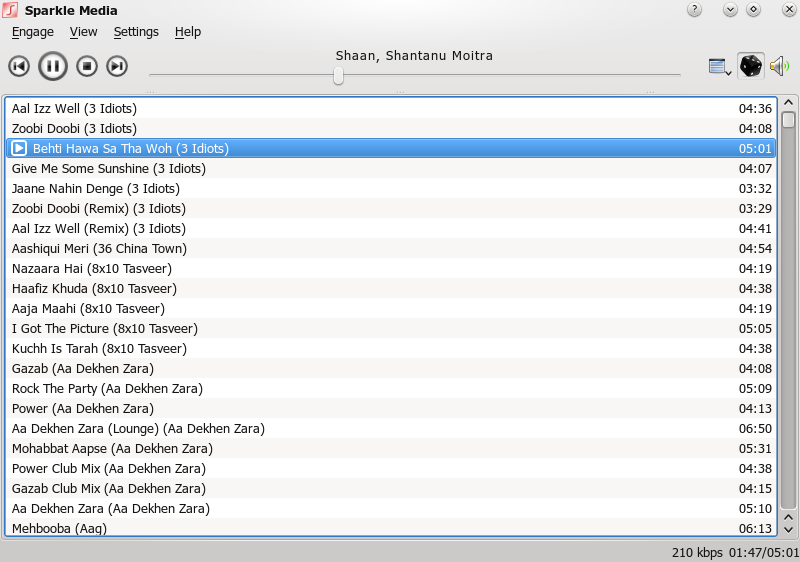Select Aa Dekhen Zara (Lounge) track

point(391,428)
